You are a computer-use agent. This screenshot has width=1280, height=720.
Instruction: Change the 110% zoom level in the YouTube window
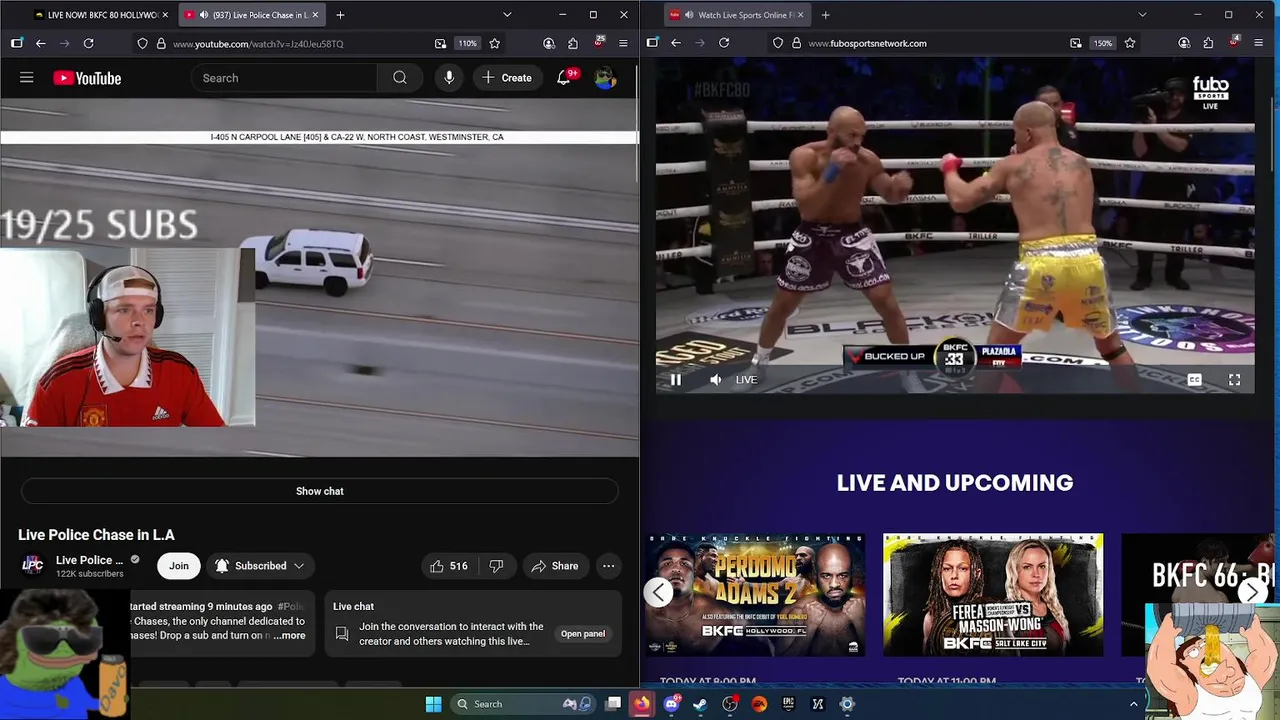(468, 43)
